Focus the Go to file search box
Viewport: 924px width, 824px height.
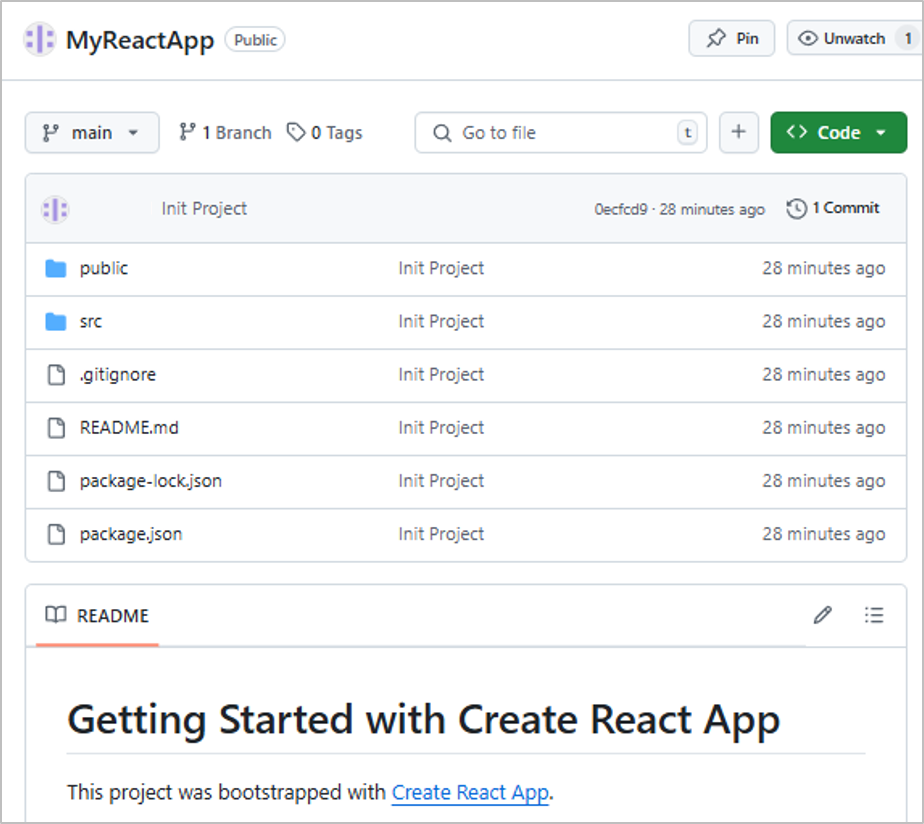560,133
